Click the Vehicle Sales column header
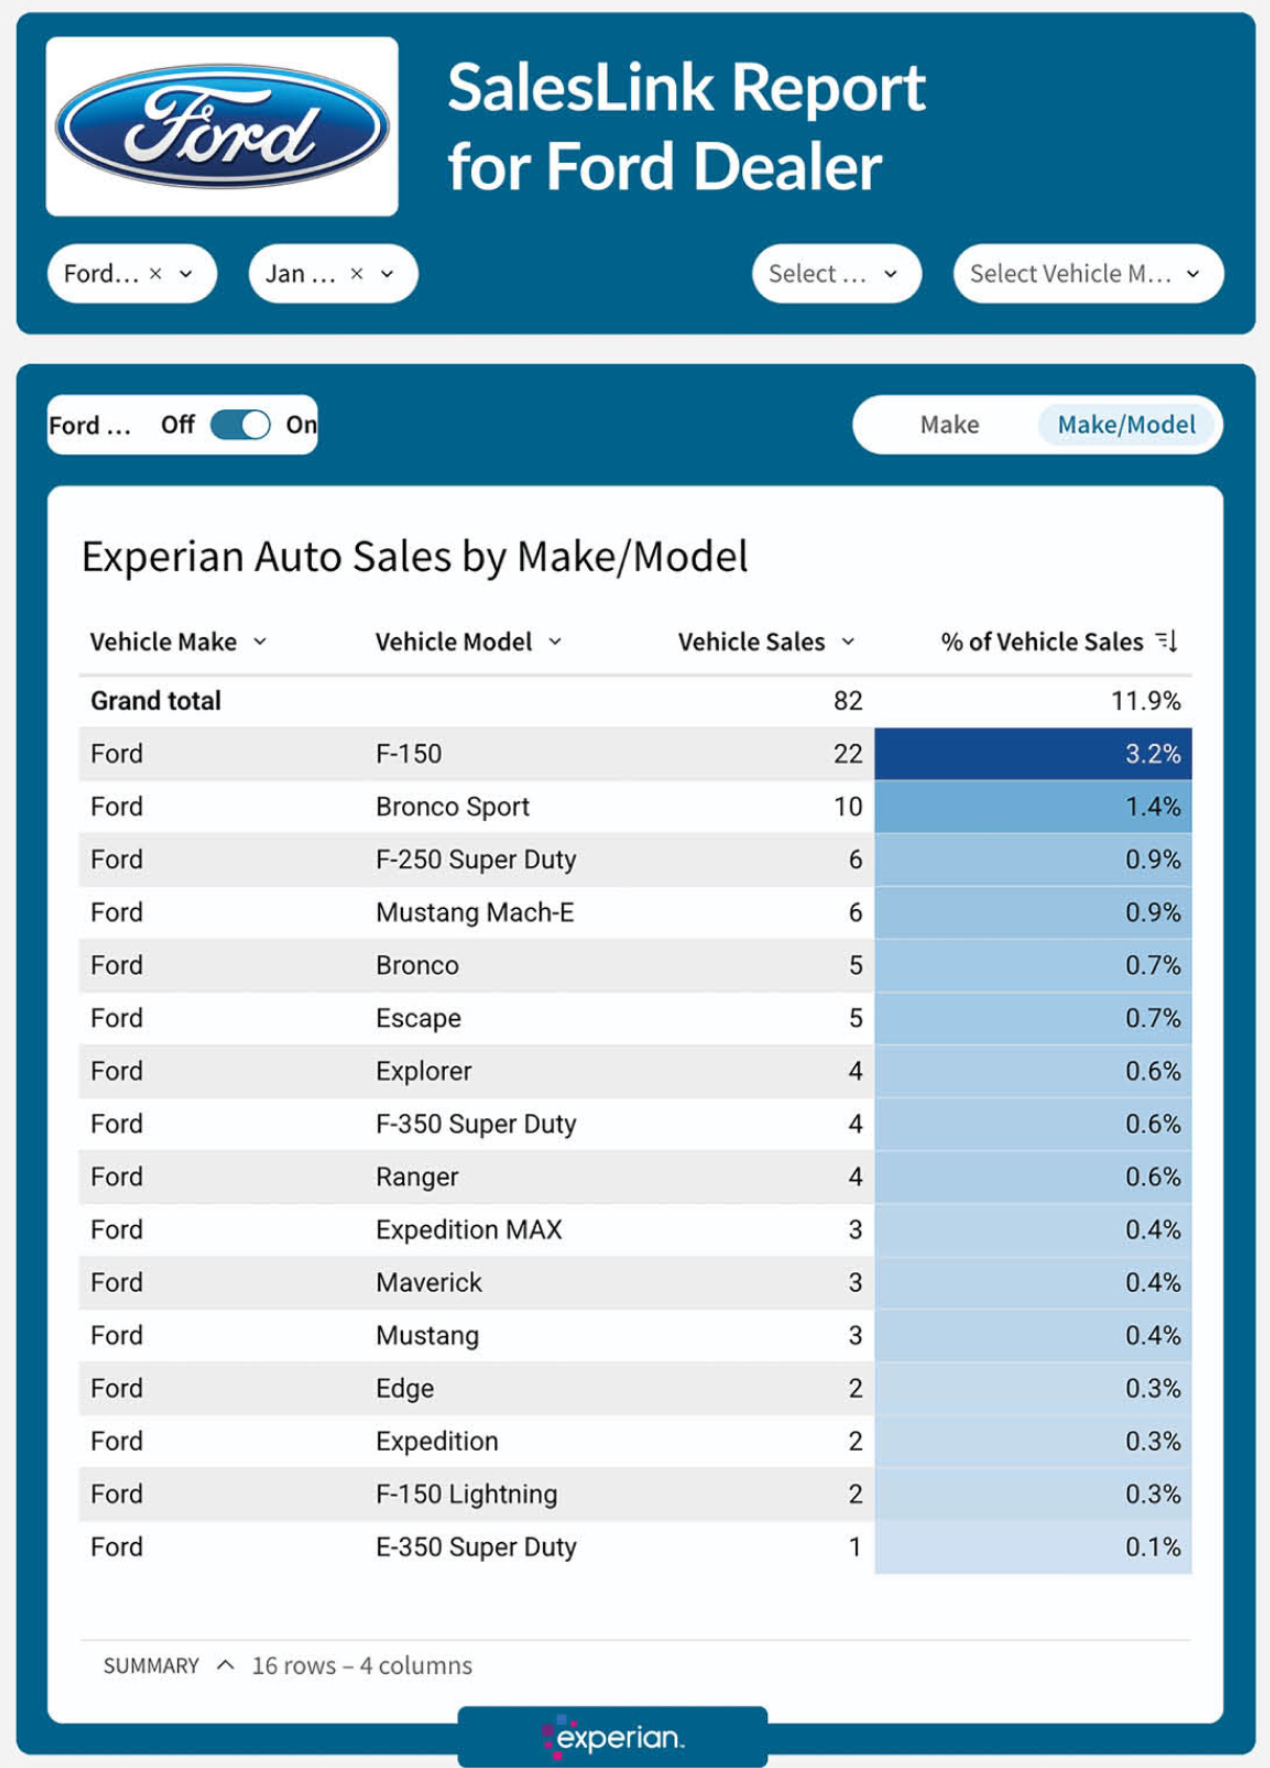Screen dimensions: 1270x1768 [751, 642]
